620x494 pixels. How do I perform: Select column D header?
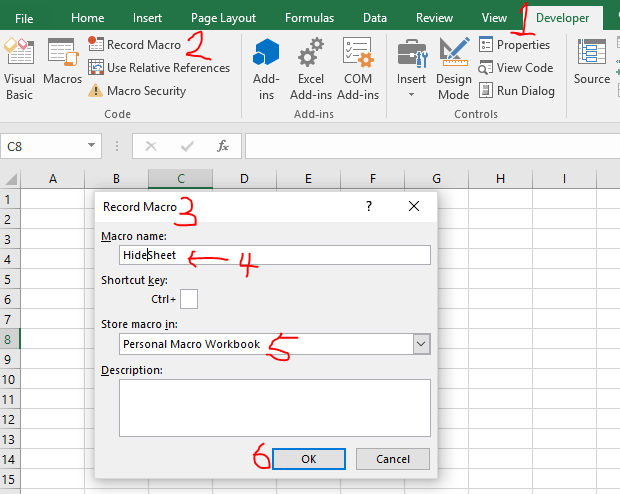[x=244, y=179]
